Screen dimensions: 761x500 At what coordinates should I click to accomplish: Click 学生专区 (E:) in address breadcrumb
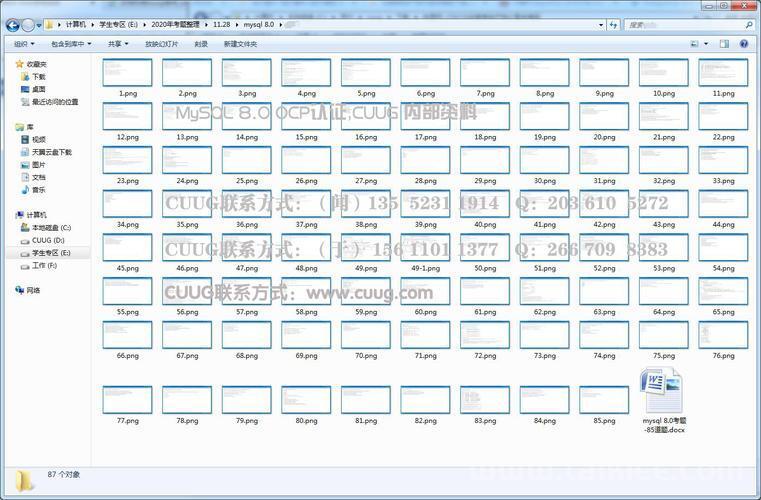point(118,24)
